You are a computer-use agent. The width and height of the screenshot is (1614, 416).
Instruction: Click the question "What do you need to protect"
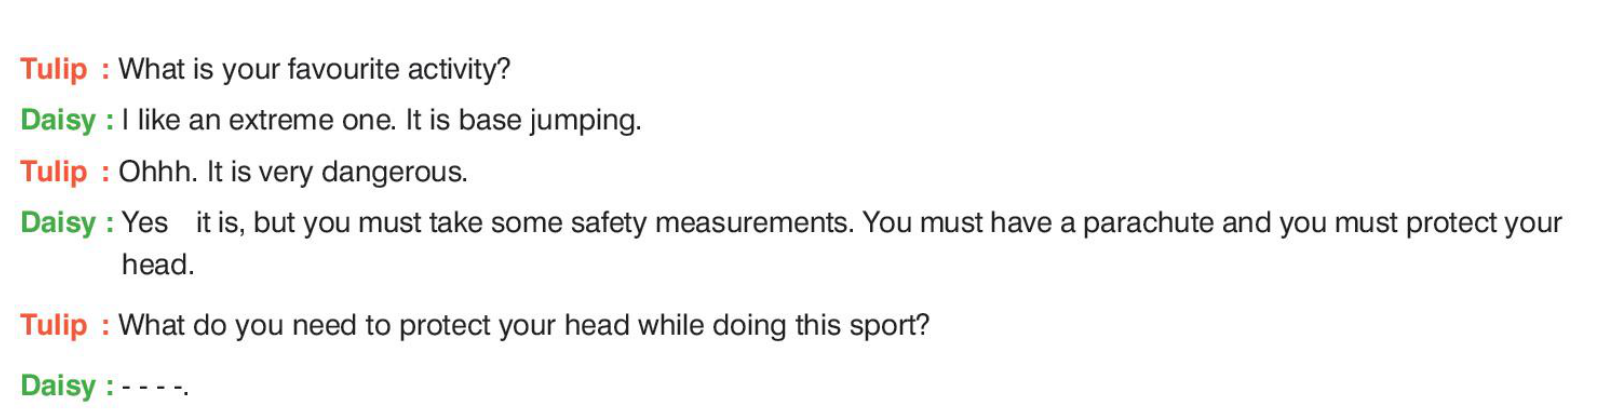click(x=523, y=325)
